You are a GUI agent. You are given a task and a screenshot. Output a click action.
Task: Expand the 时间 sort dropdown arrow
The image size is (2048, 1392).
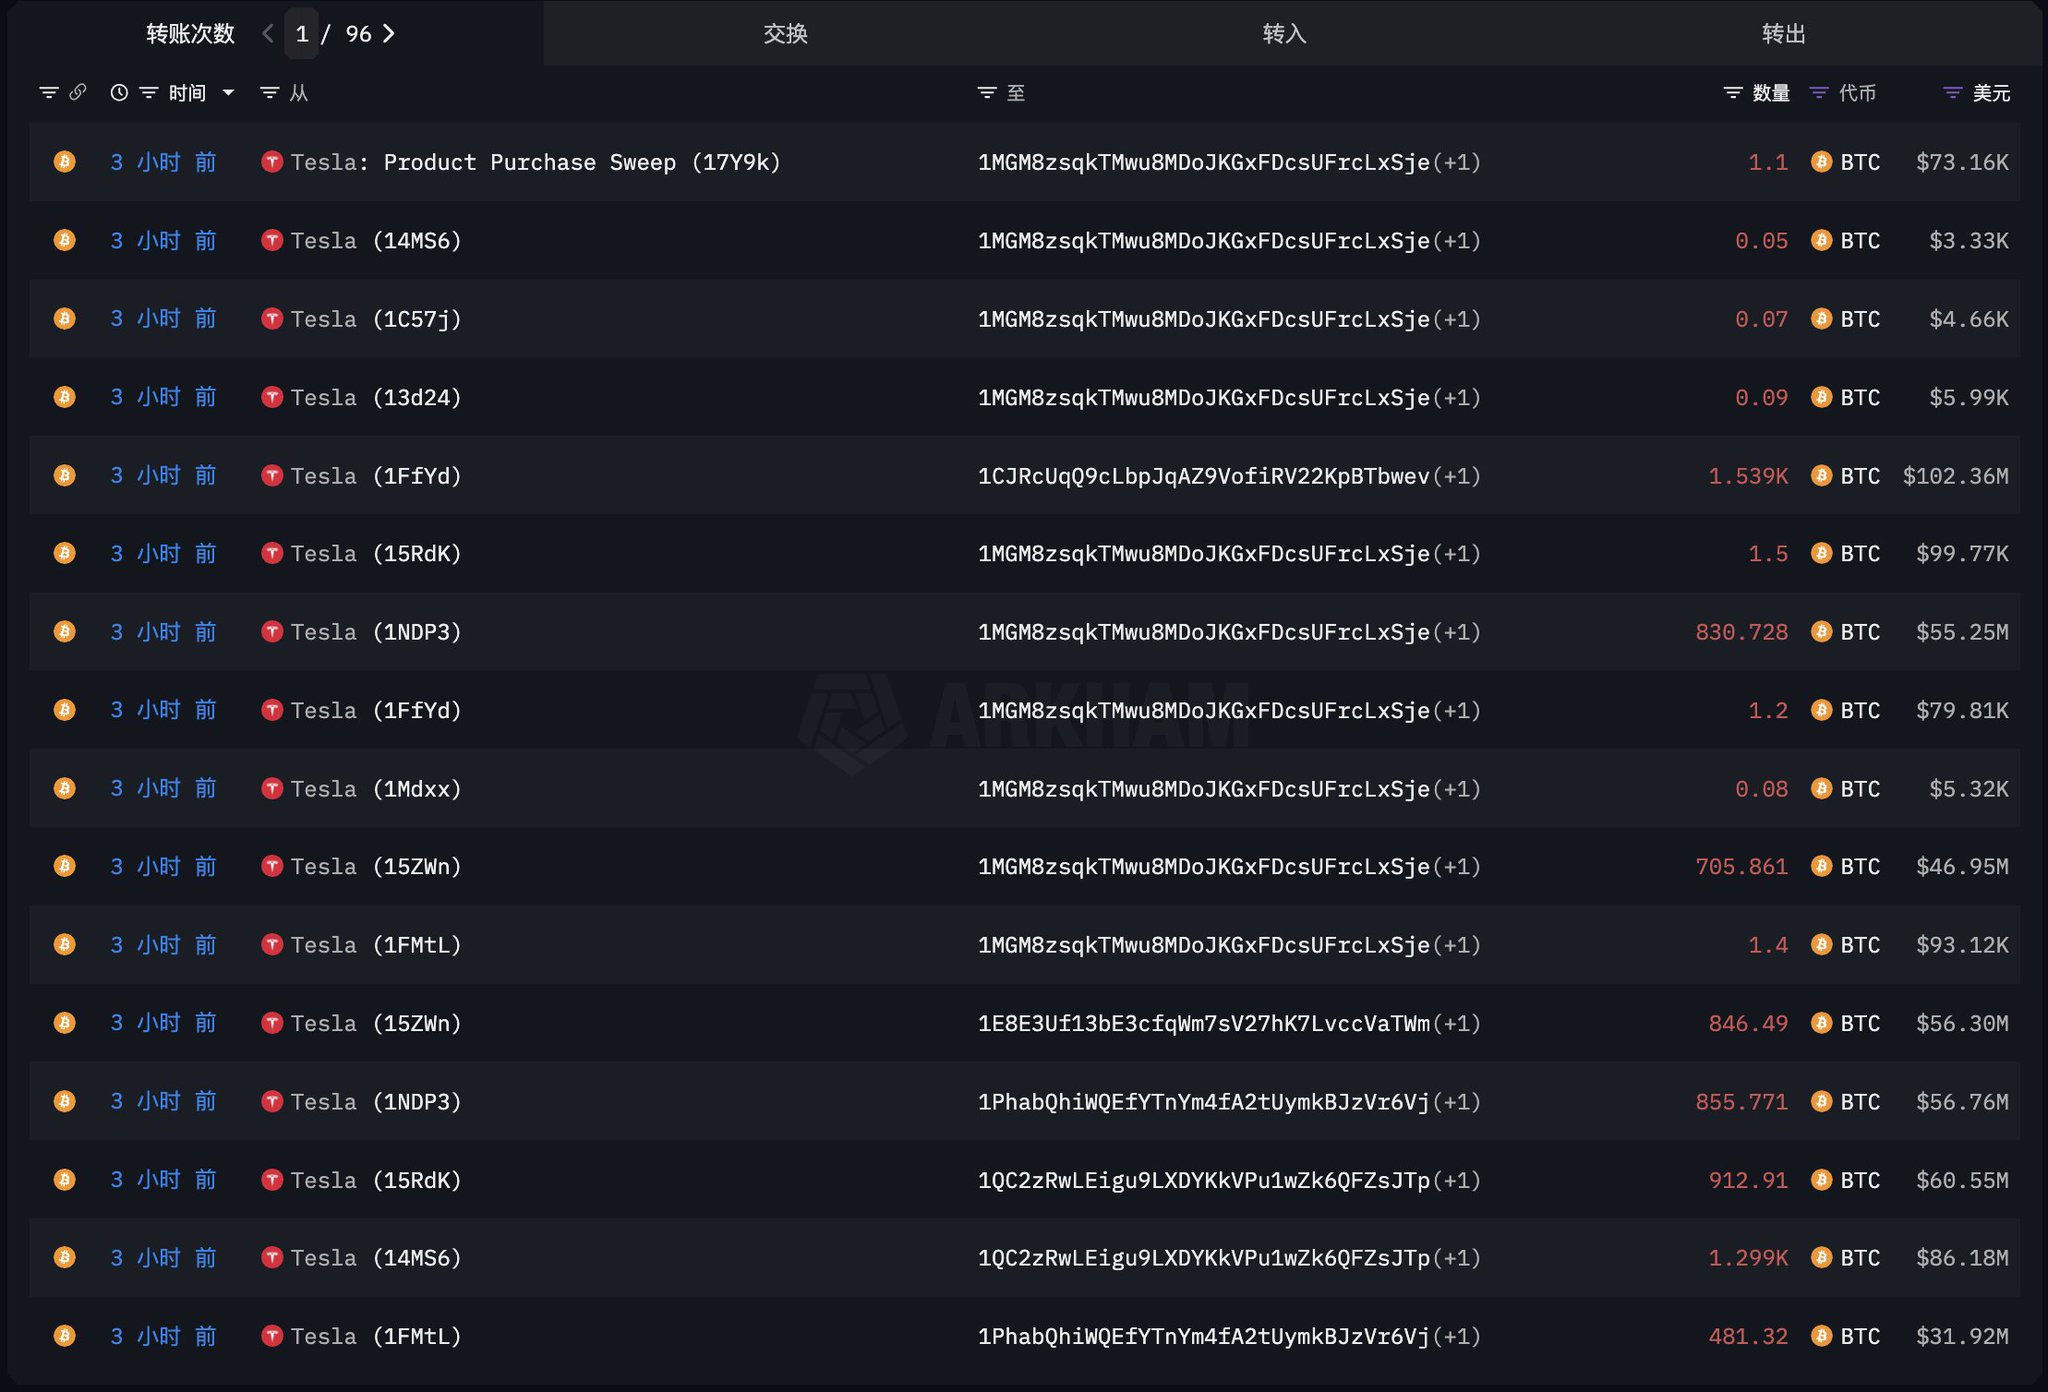[x=228, y=93]
